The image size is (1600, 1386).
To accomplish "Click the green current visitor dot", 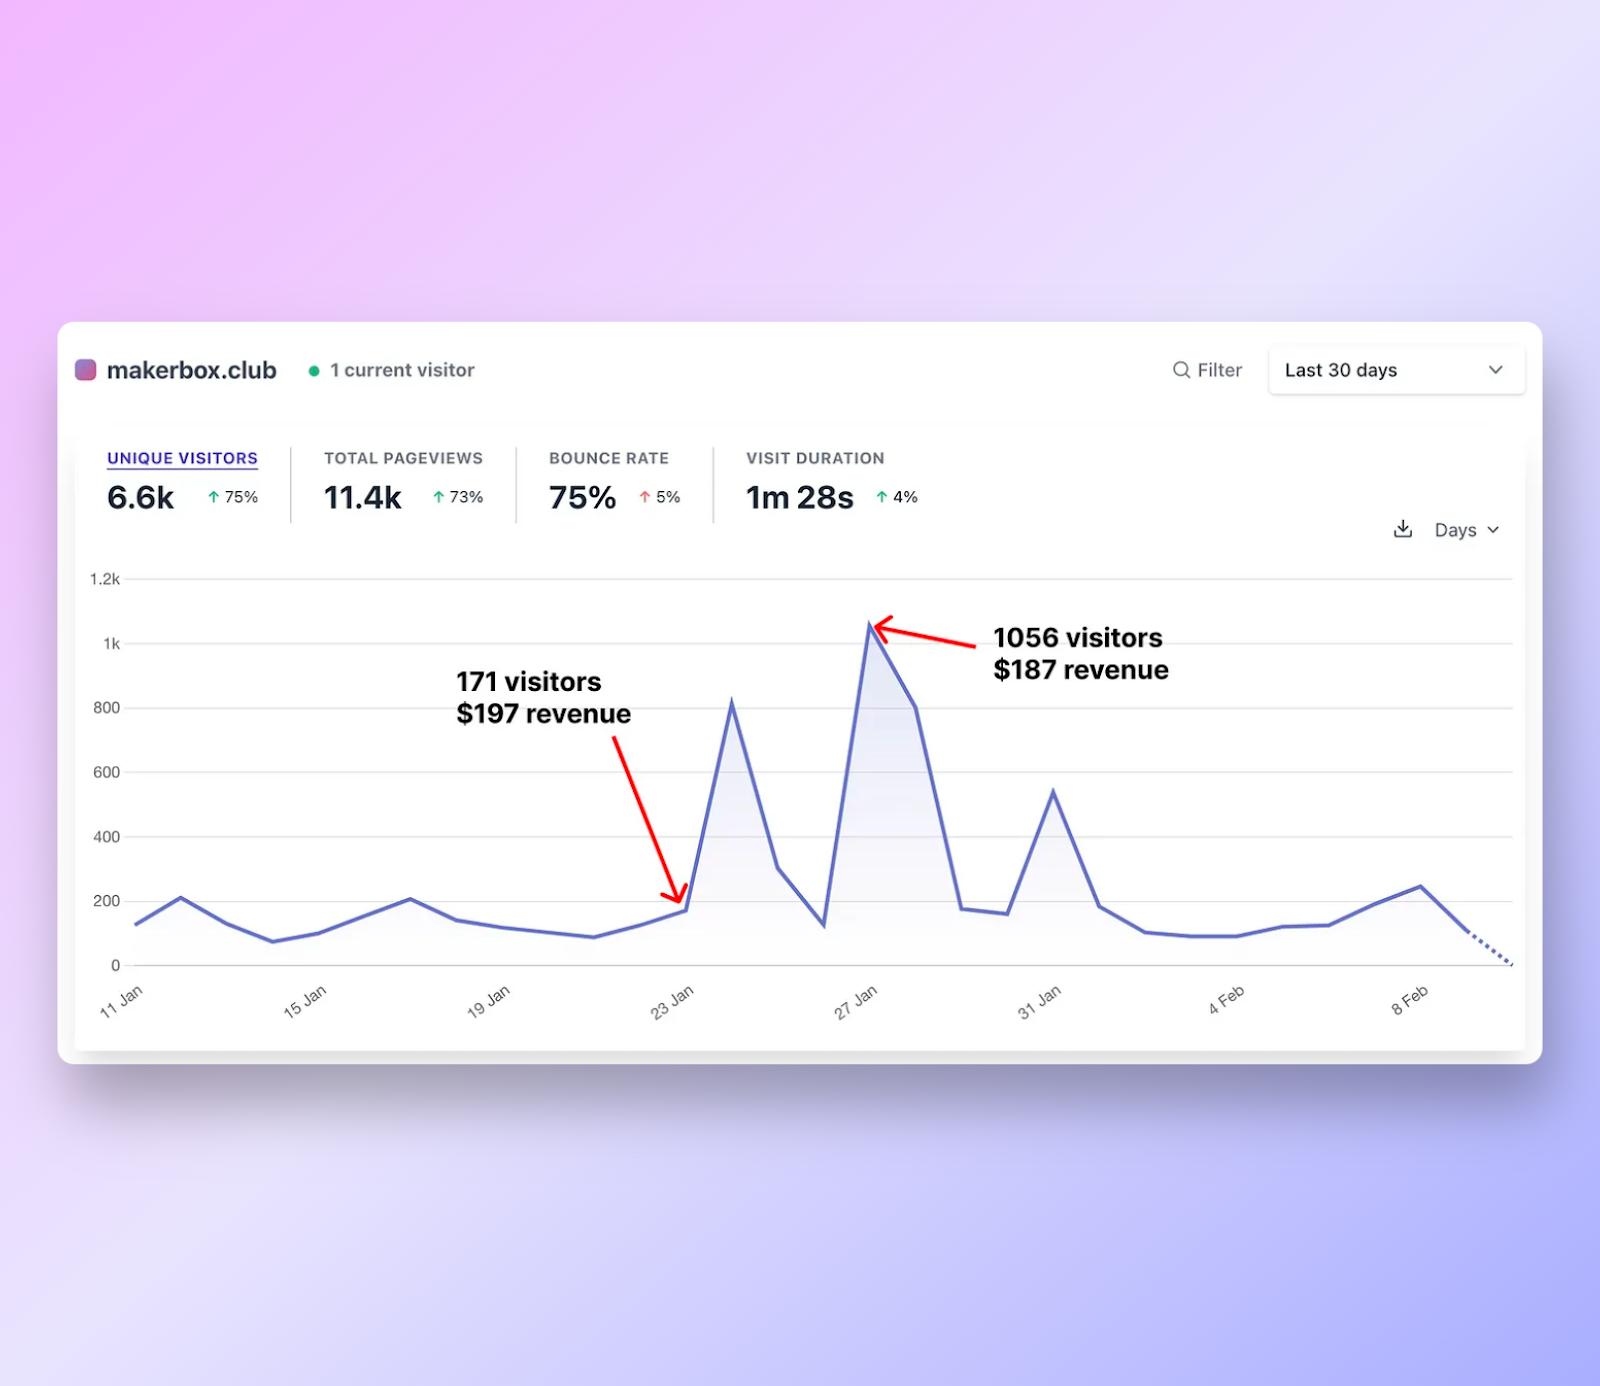I will 314,371.
